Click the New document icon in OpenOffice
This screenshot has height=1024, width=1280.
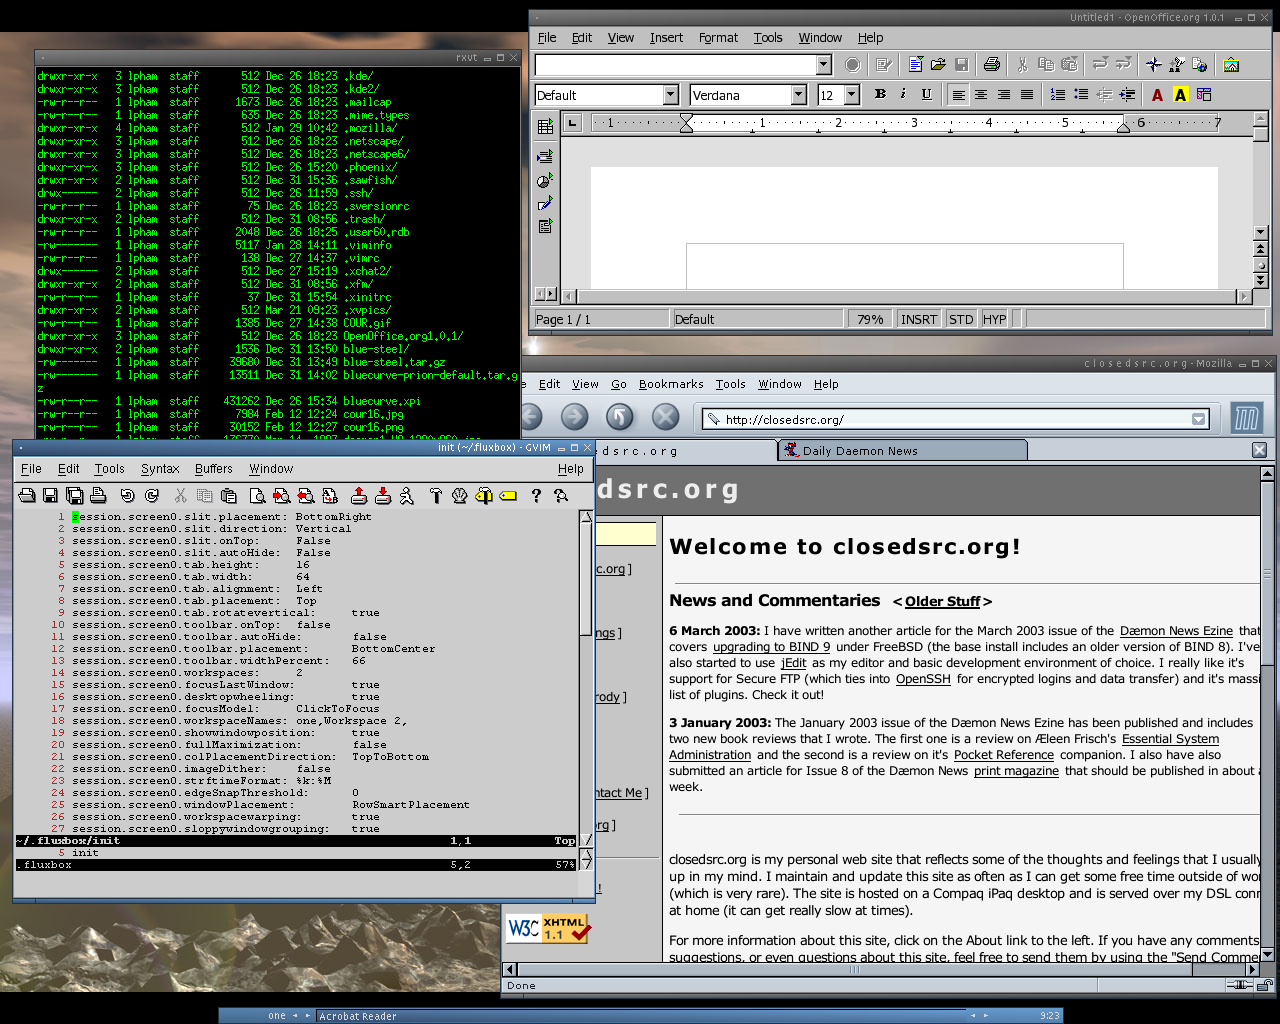click(915, 65)
